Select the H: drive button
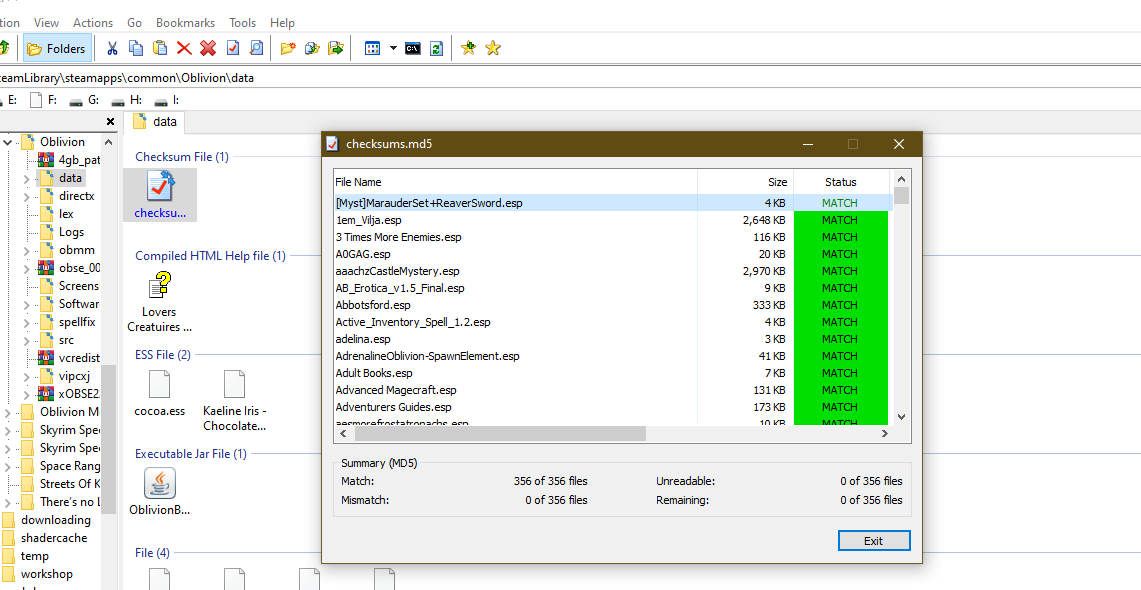The width and height of the screenshot is (1141, 590). [x=126, y=100]
